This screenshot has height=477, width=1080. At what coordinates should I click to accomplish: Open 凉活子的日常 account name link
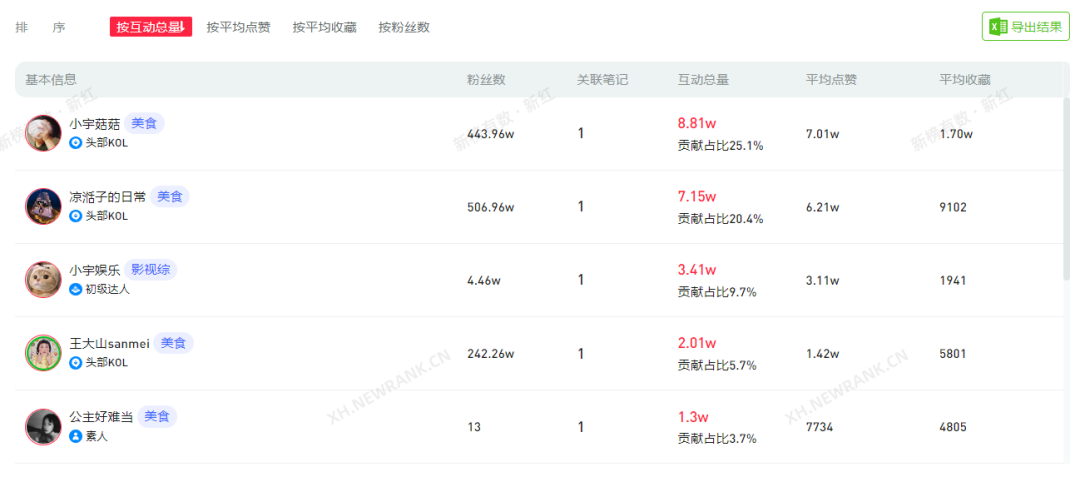coord(107,197)
